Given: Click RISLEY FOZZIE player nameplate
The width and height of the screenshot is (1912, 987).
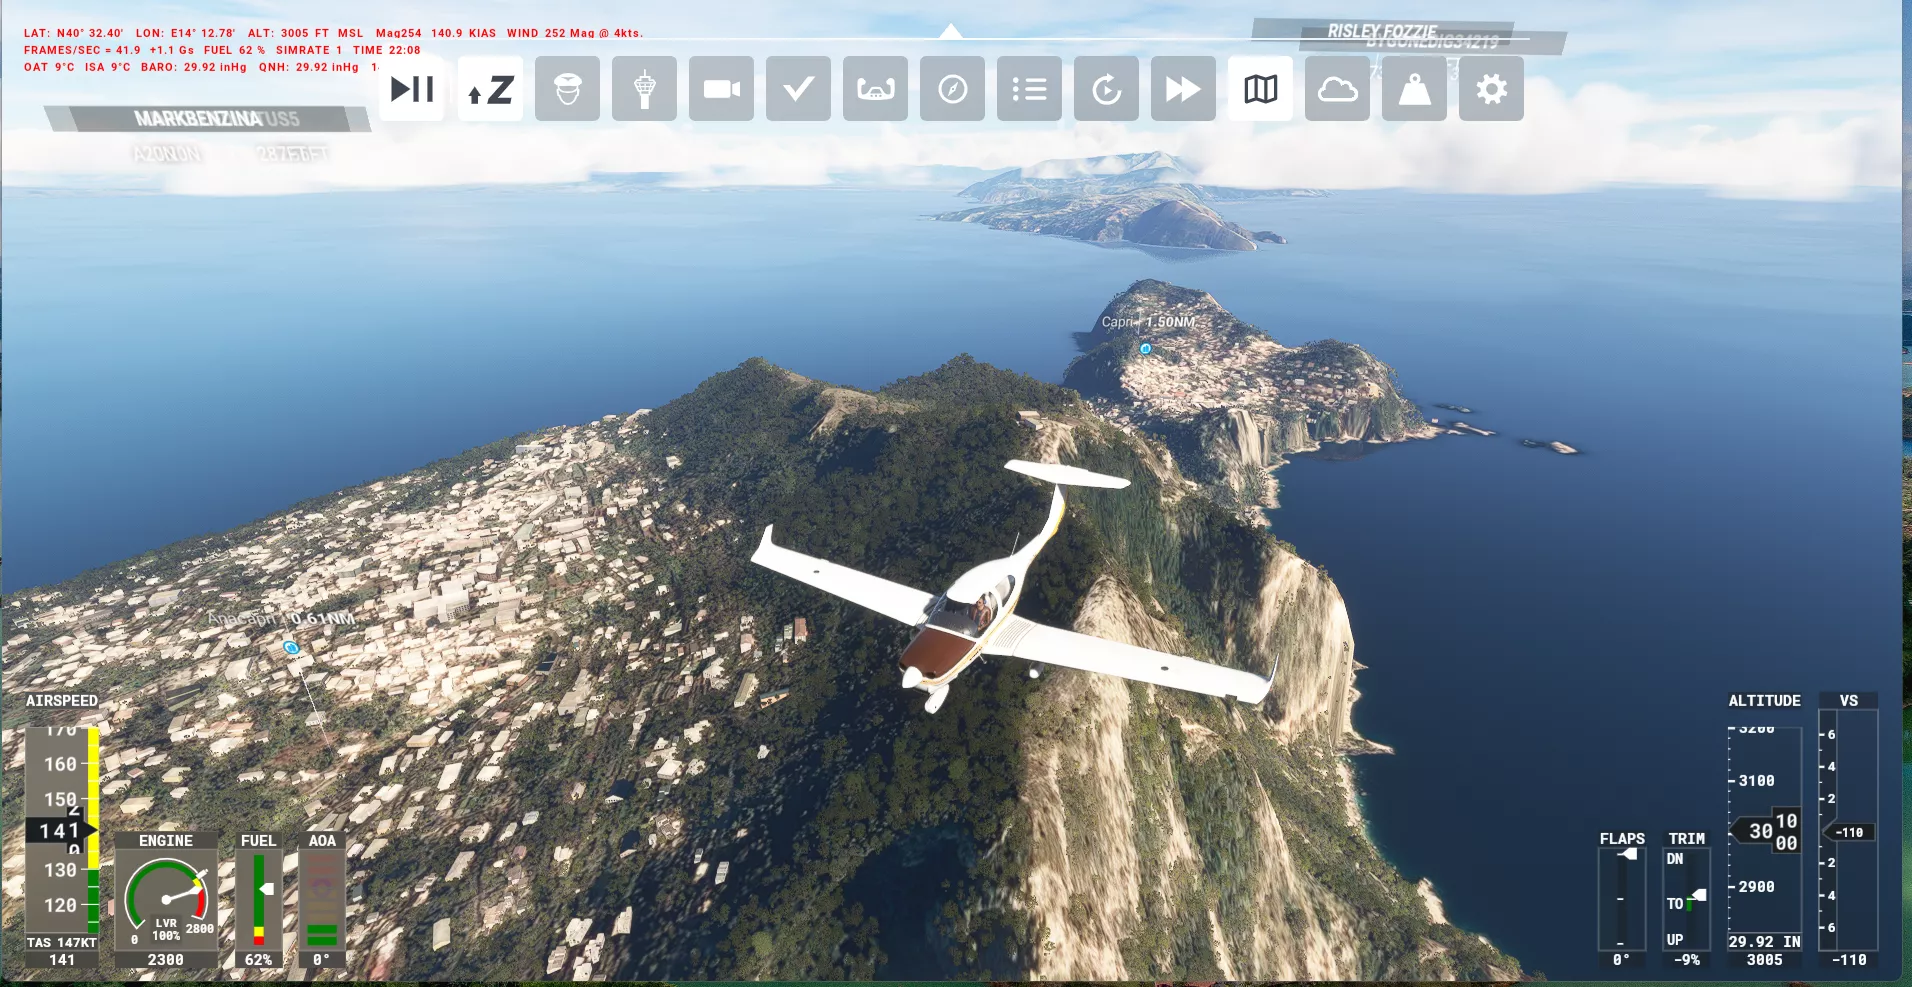Looking at the screenshot, I should [1383, 31].
